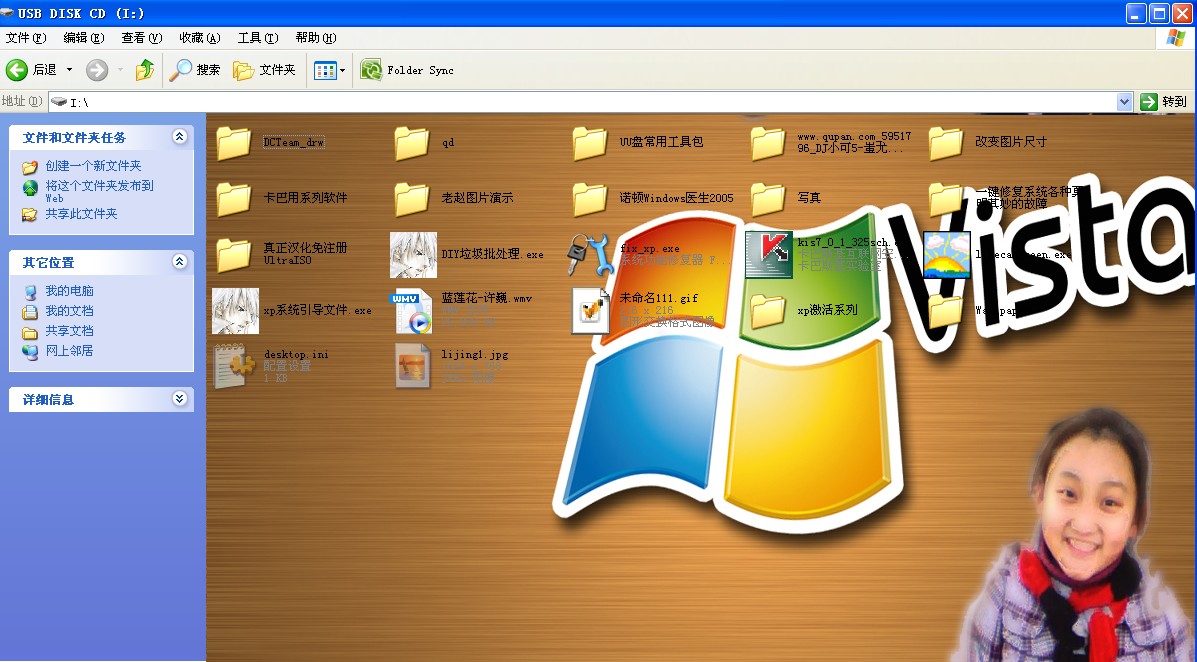The image size is (1197, 662).
Task: Click the Views icon button
Action: (325, 70)
